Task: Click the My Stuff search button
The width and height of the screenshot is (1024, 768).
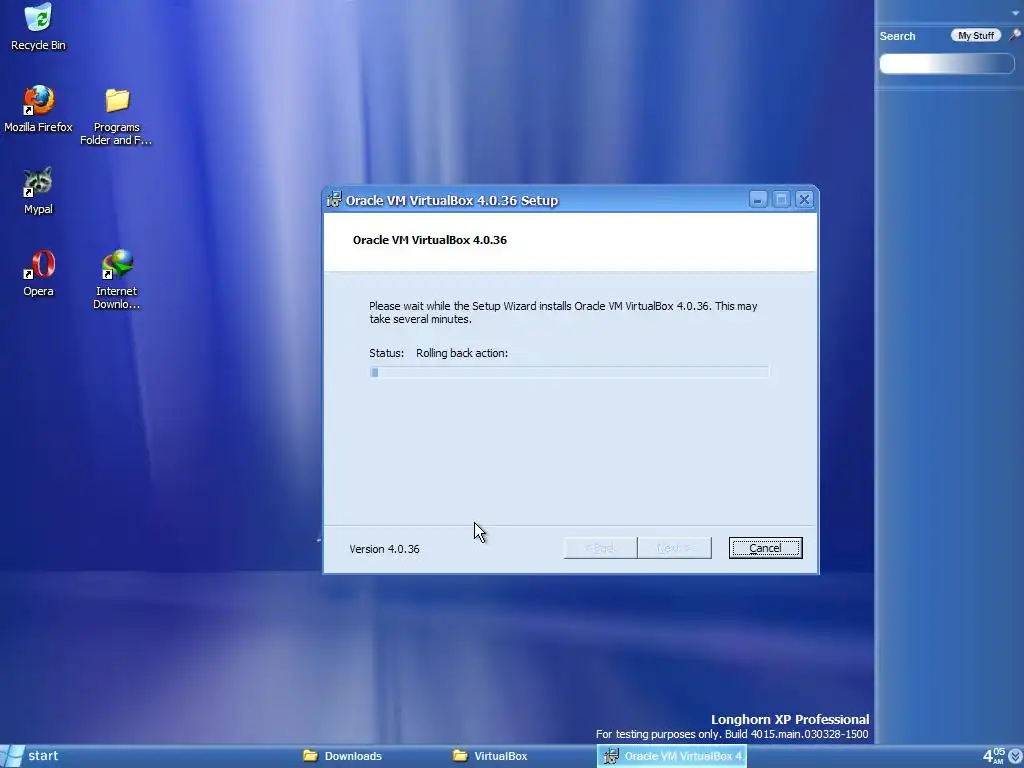Action: coord(976,36)
